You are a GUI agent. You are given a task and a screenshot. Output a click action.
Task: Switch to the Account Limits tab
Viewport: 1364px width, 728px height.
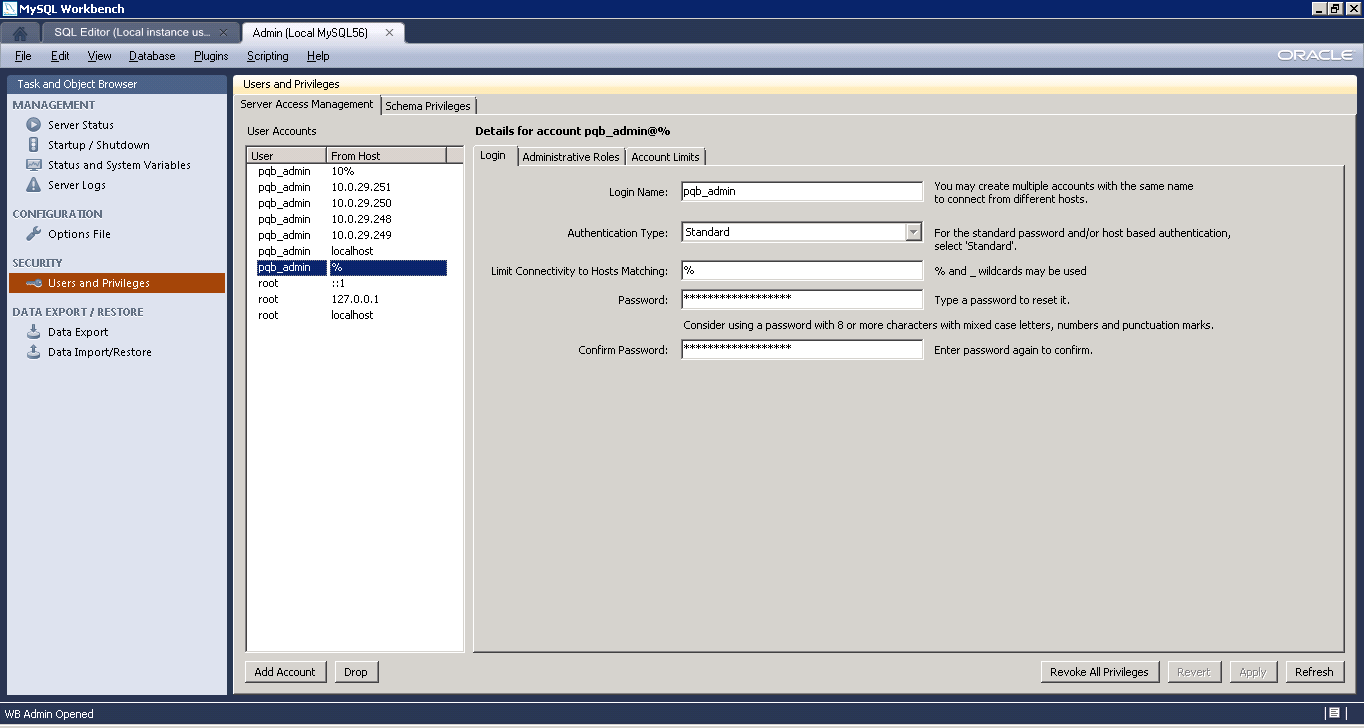click(x=666, y=157)
